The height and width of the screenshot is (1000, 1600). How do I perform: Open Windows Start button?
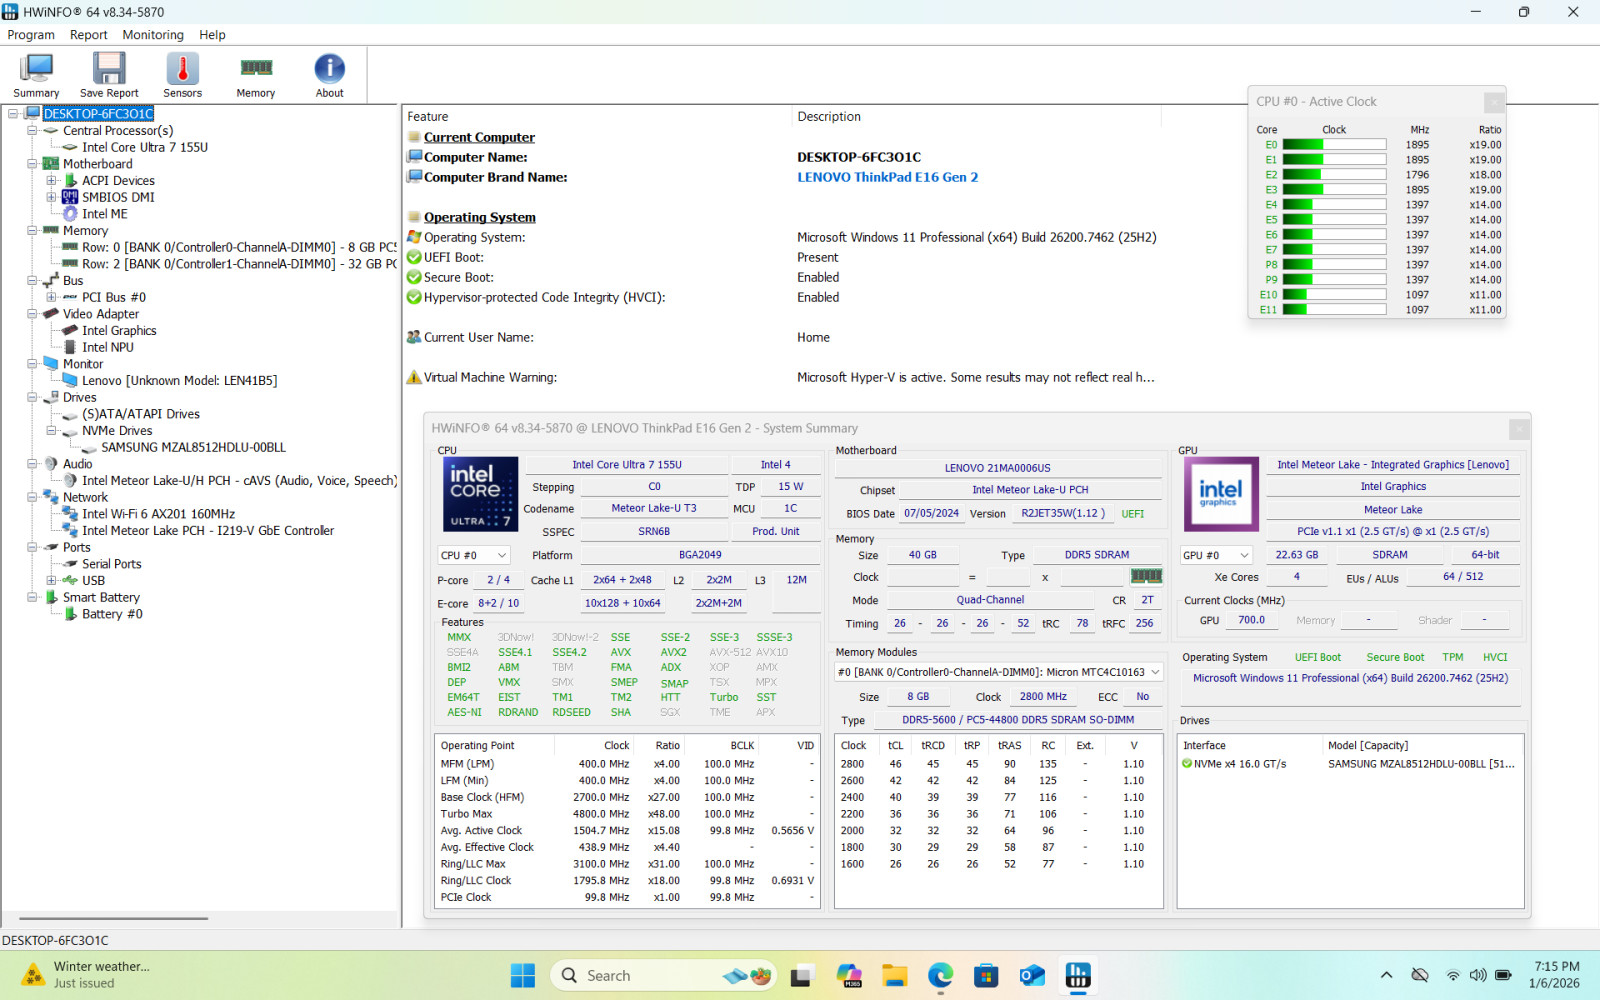pyautogui.click(x=522, y=975)
